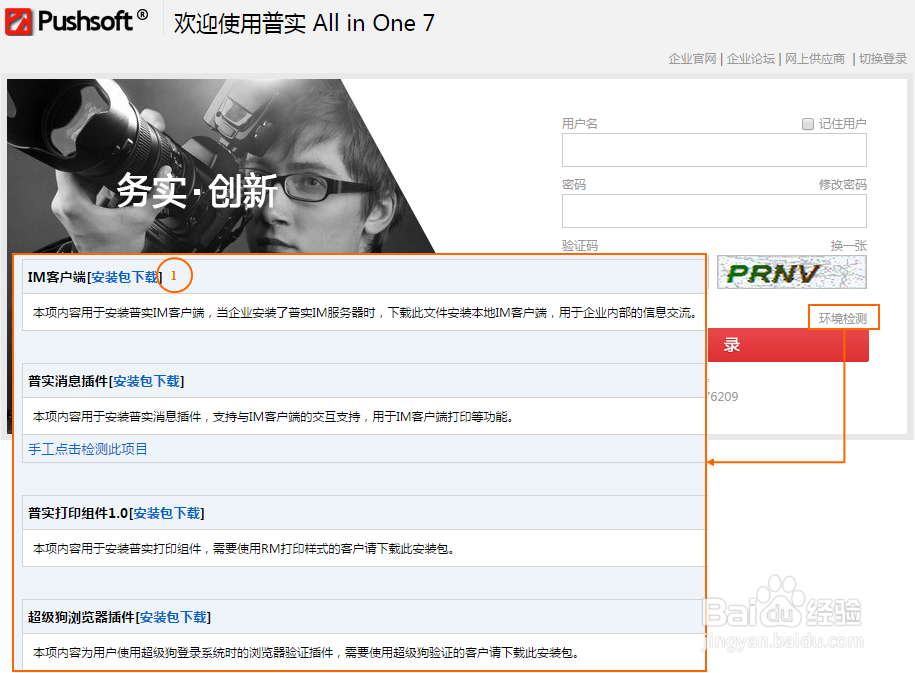Click the PRNV captcha image
This screenshot has height=673, width=915.
792,272
